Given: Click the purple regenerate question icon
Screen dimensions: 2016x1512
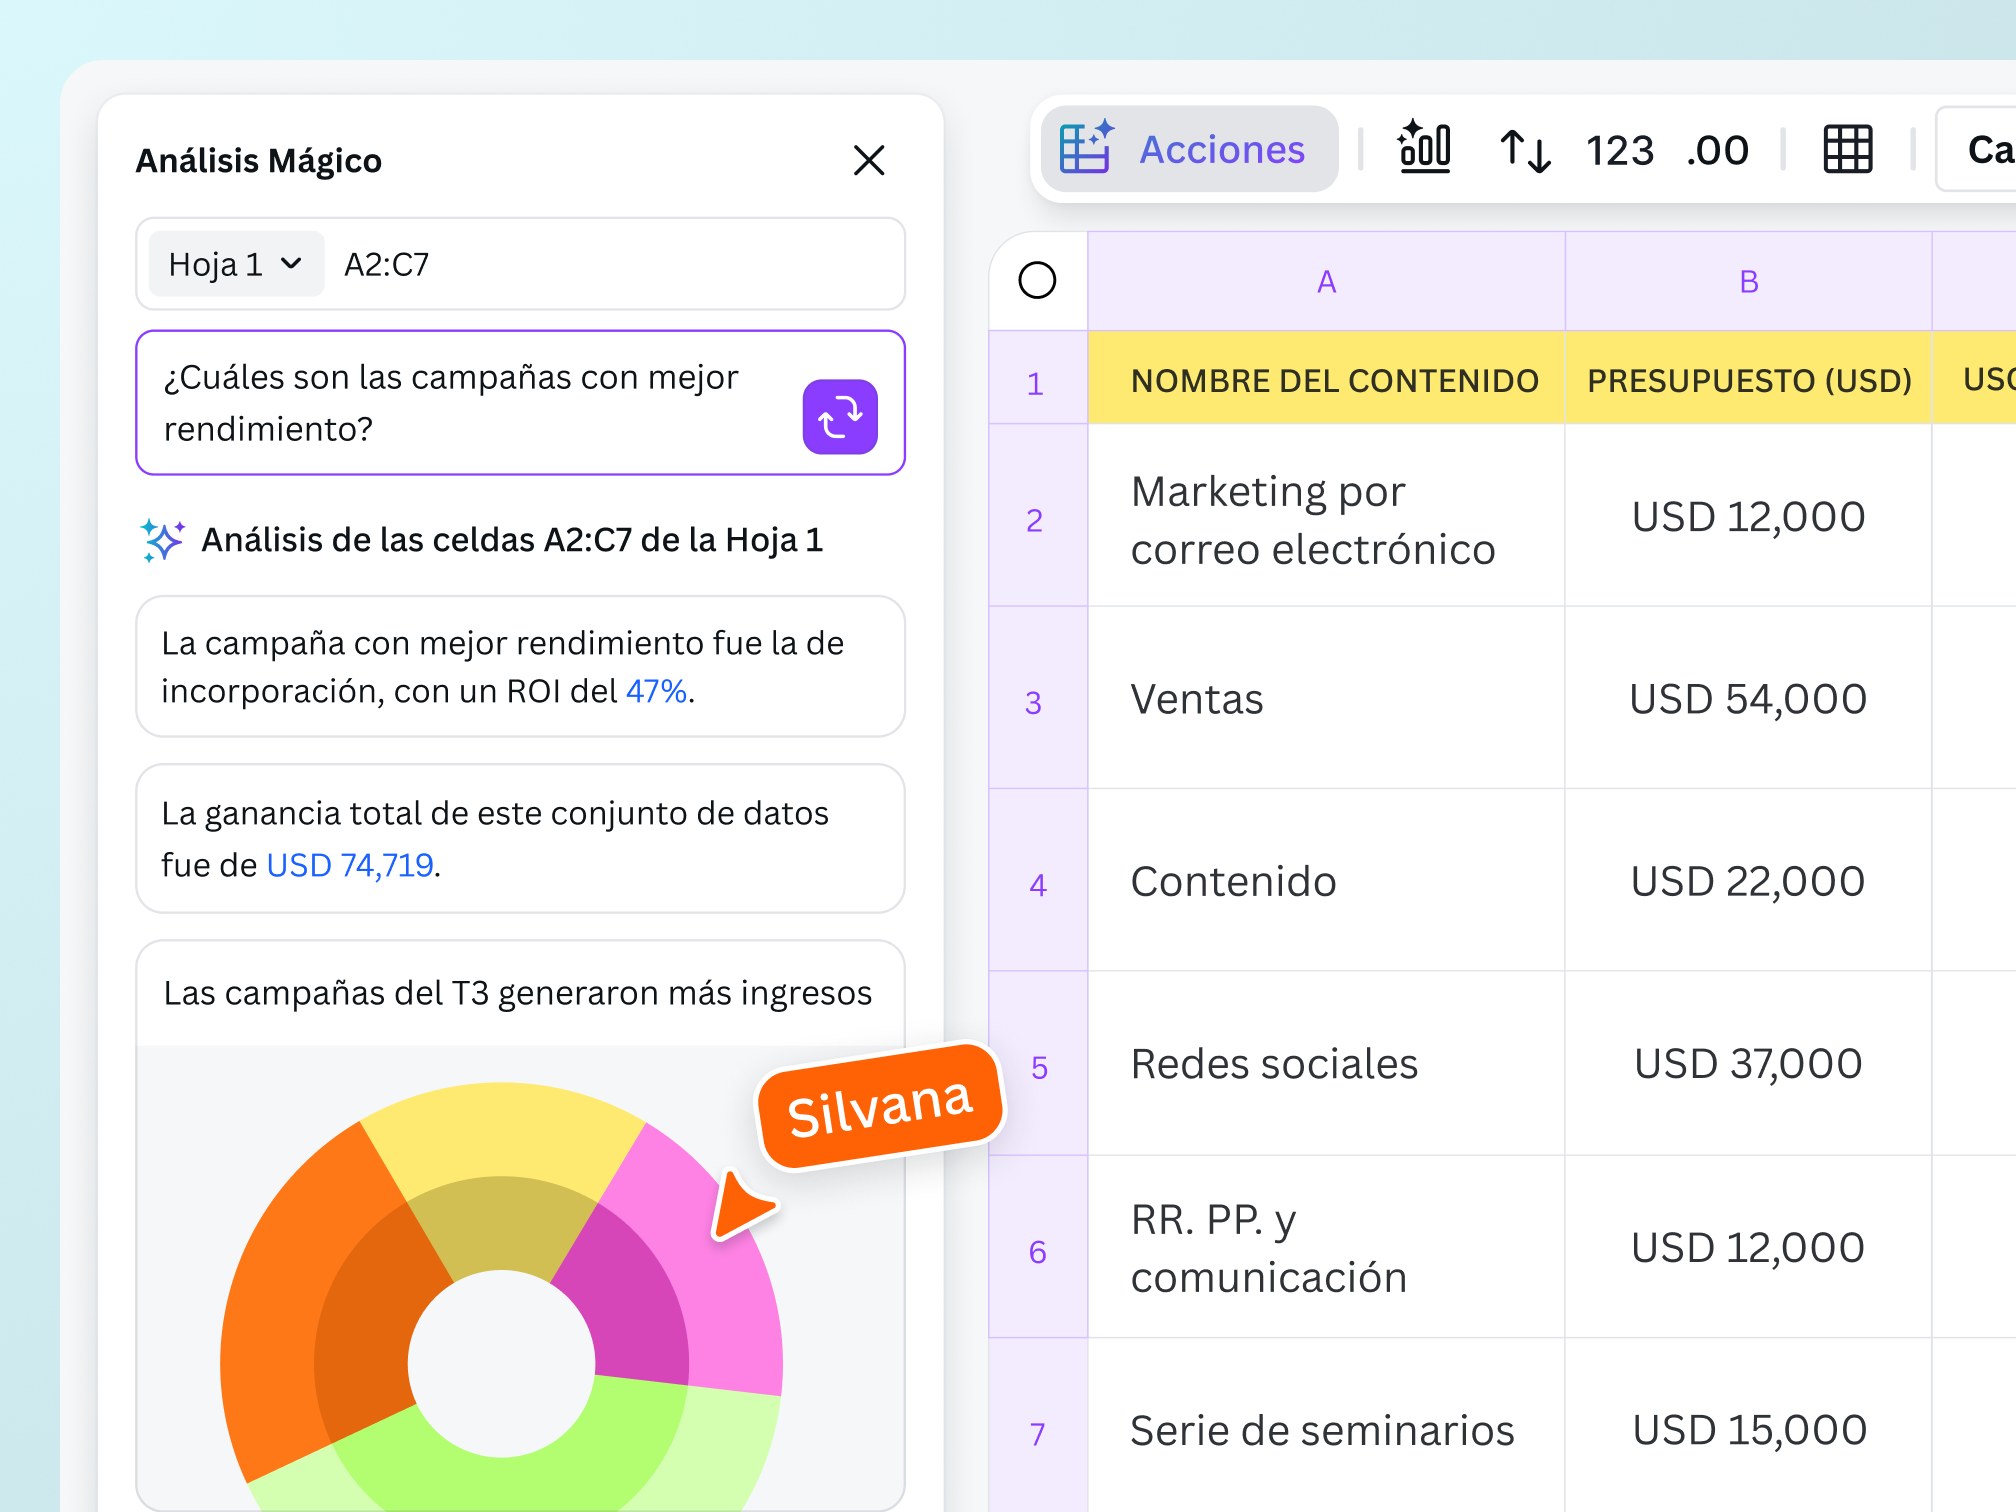Looking at the screenshot, I should click(x=840, y=417).
